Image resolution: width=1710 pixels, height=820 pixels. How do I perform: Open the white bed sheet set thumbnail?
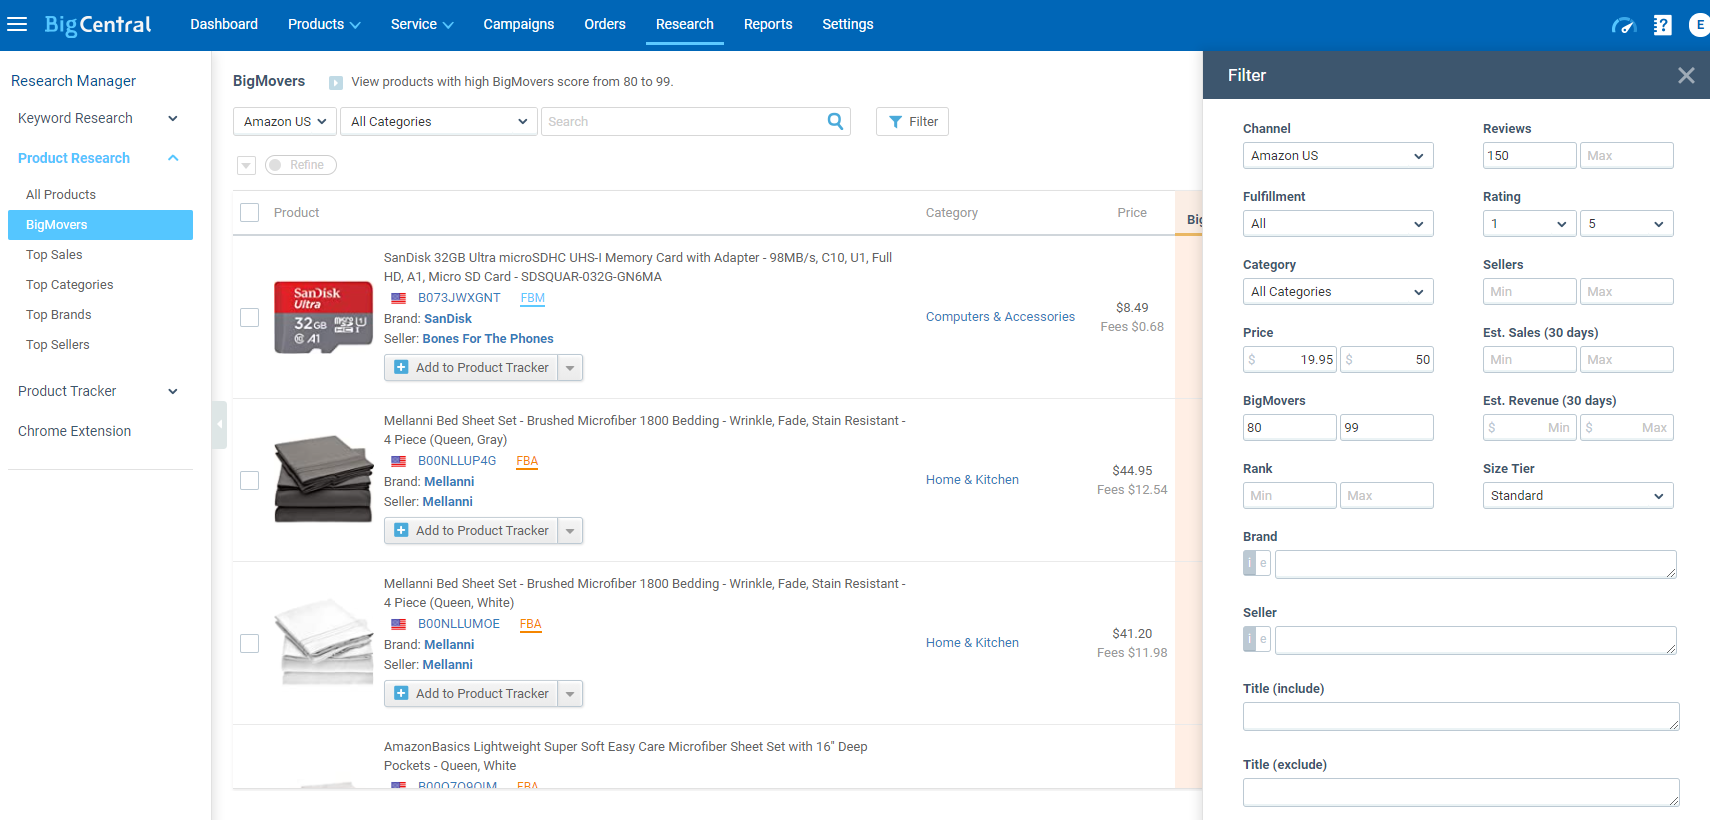[323, 642]
